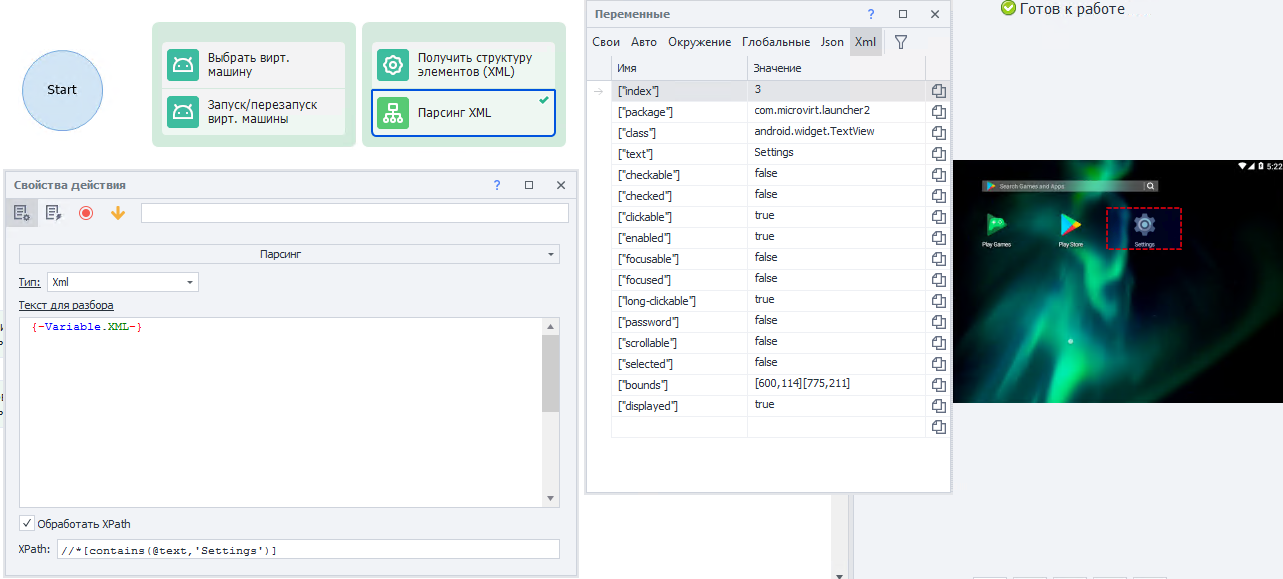Select the ["long-clickable"] name cell

[679, 301]
